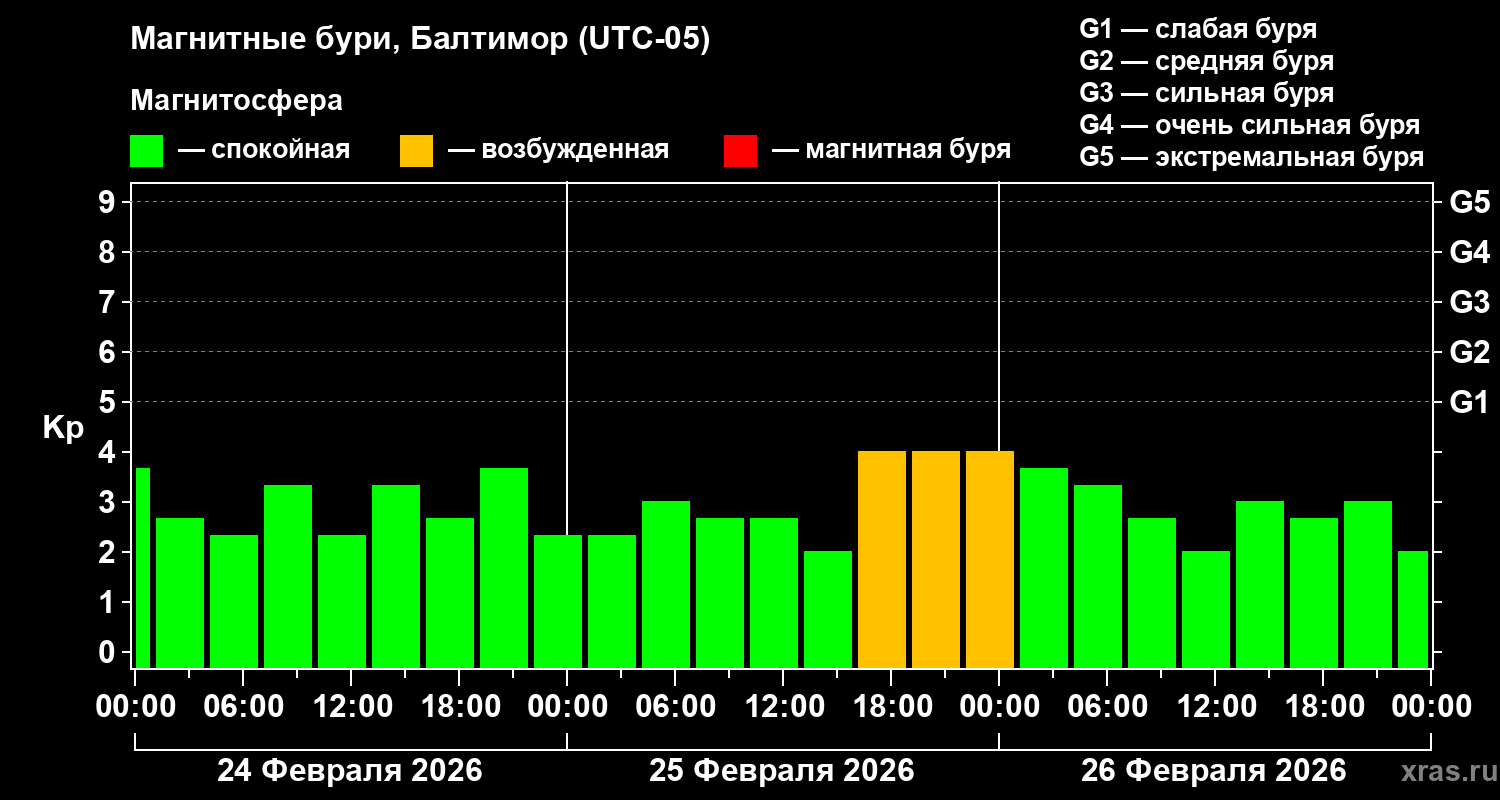The image size is (1500, 800).
Task: Click the 'G2 — средняя буря' legend line
Action: (x=1206, y=61)
